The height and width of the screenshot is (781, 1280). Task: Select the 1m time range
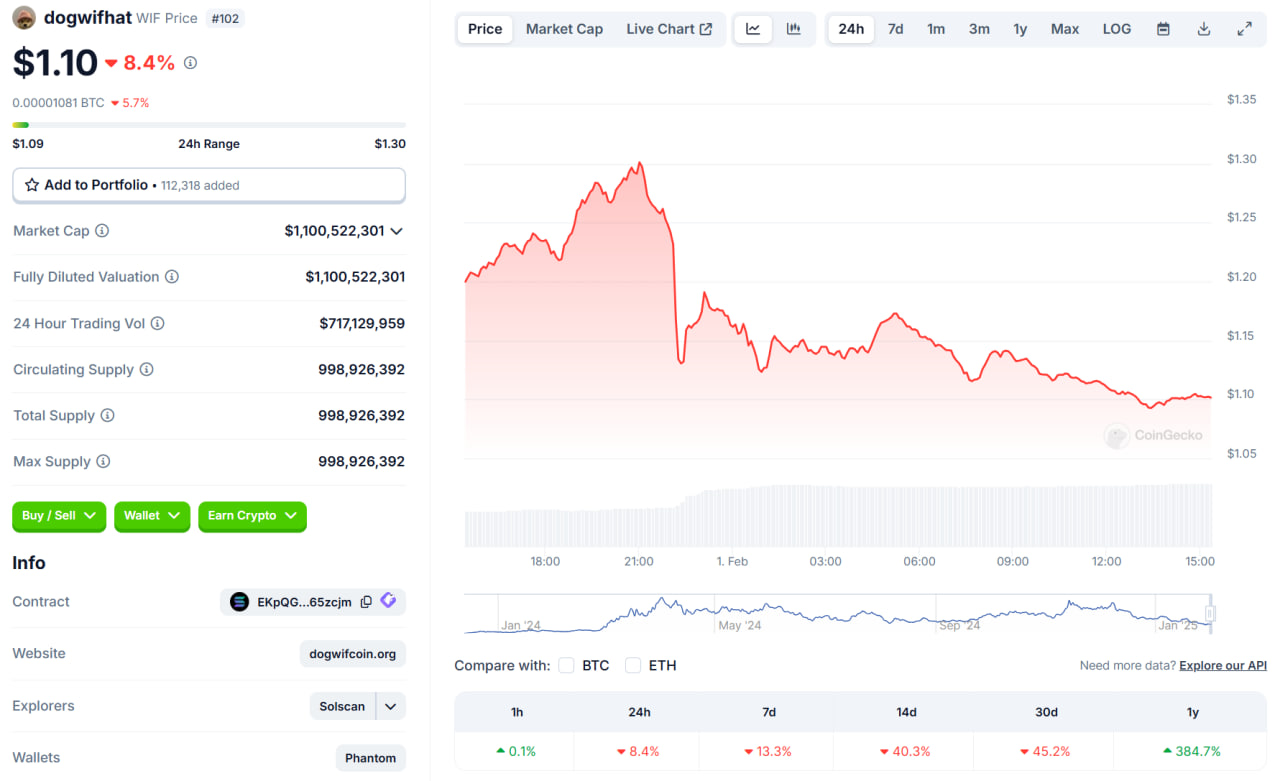tap(936, 29)
